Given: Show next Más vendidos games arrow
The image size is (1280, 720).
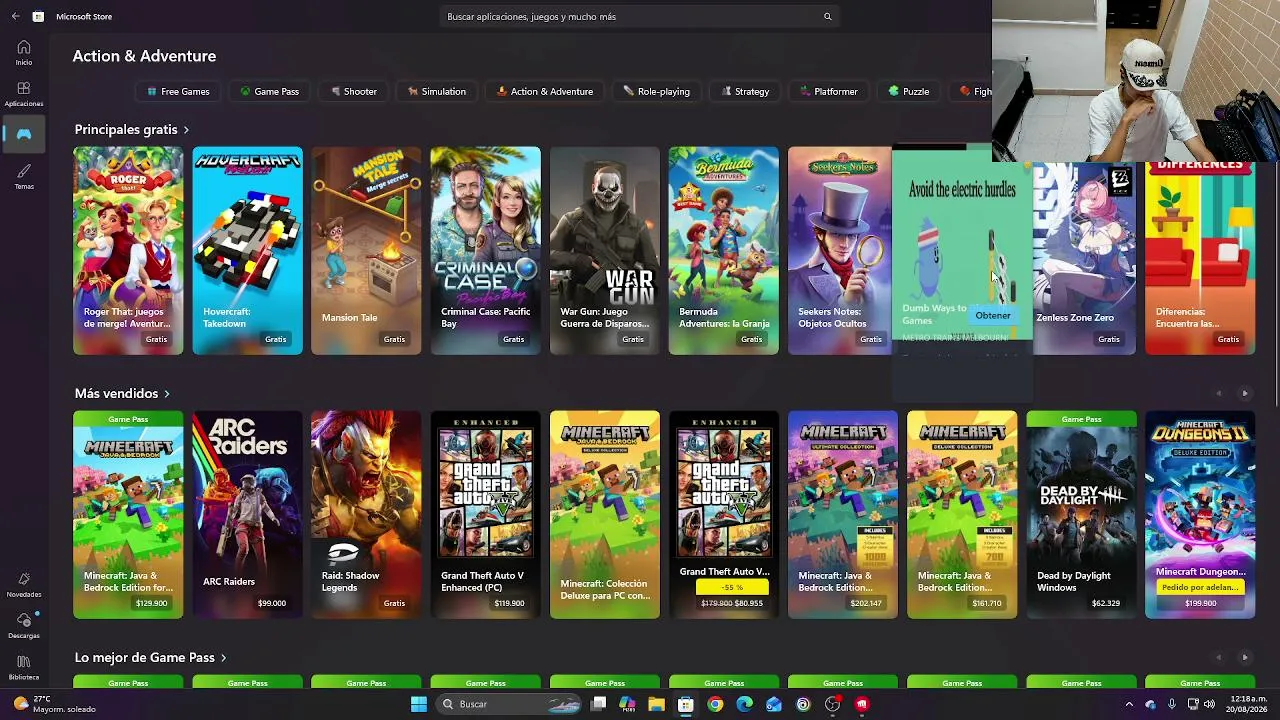Looking at the screenshot, I should click(1245, 393).
